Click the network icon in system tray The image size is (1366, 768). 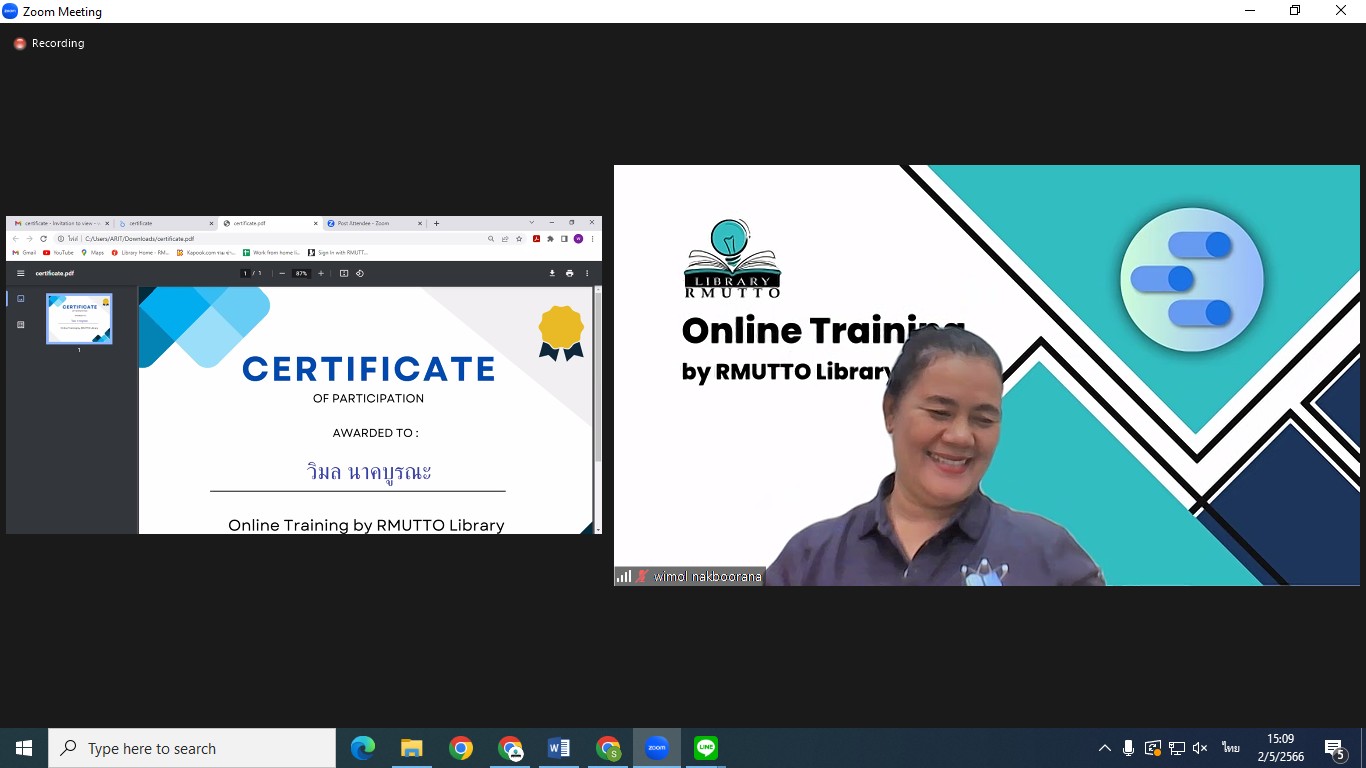point(1177,748)
